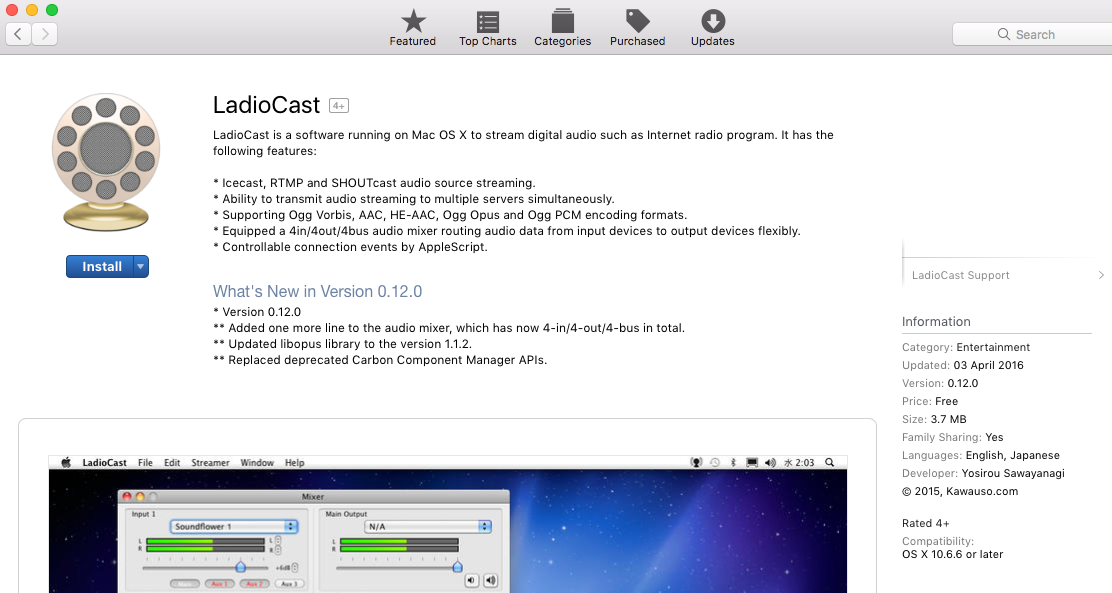
Task: Open the dropdown arrow beside Install
Action: (x=141, y=267)
